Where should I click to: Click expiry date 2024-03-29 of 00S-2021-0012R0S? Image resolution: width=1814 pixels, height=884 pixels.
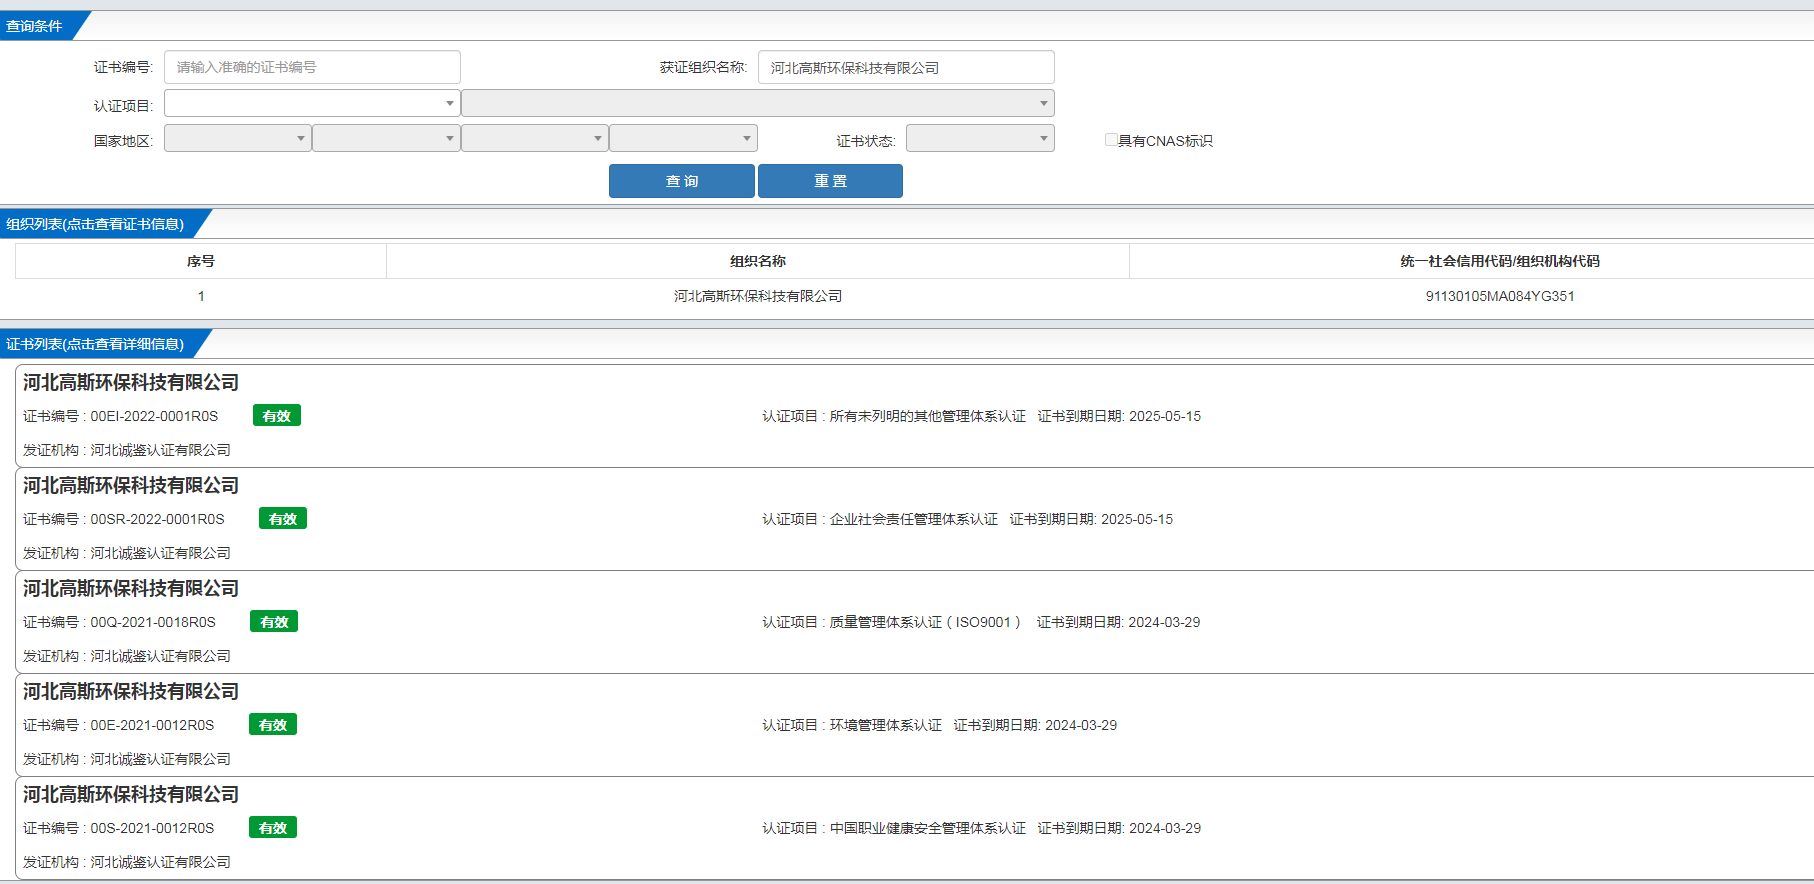click(1165, 828)
